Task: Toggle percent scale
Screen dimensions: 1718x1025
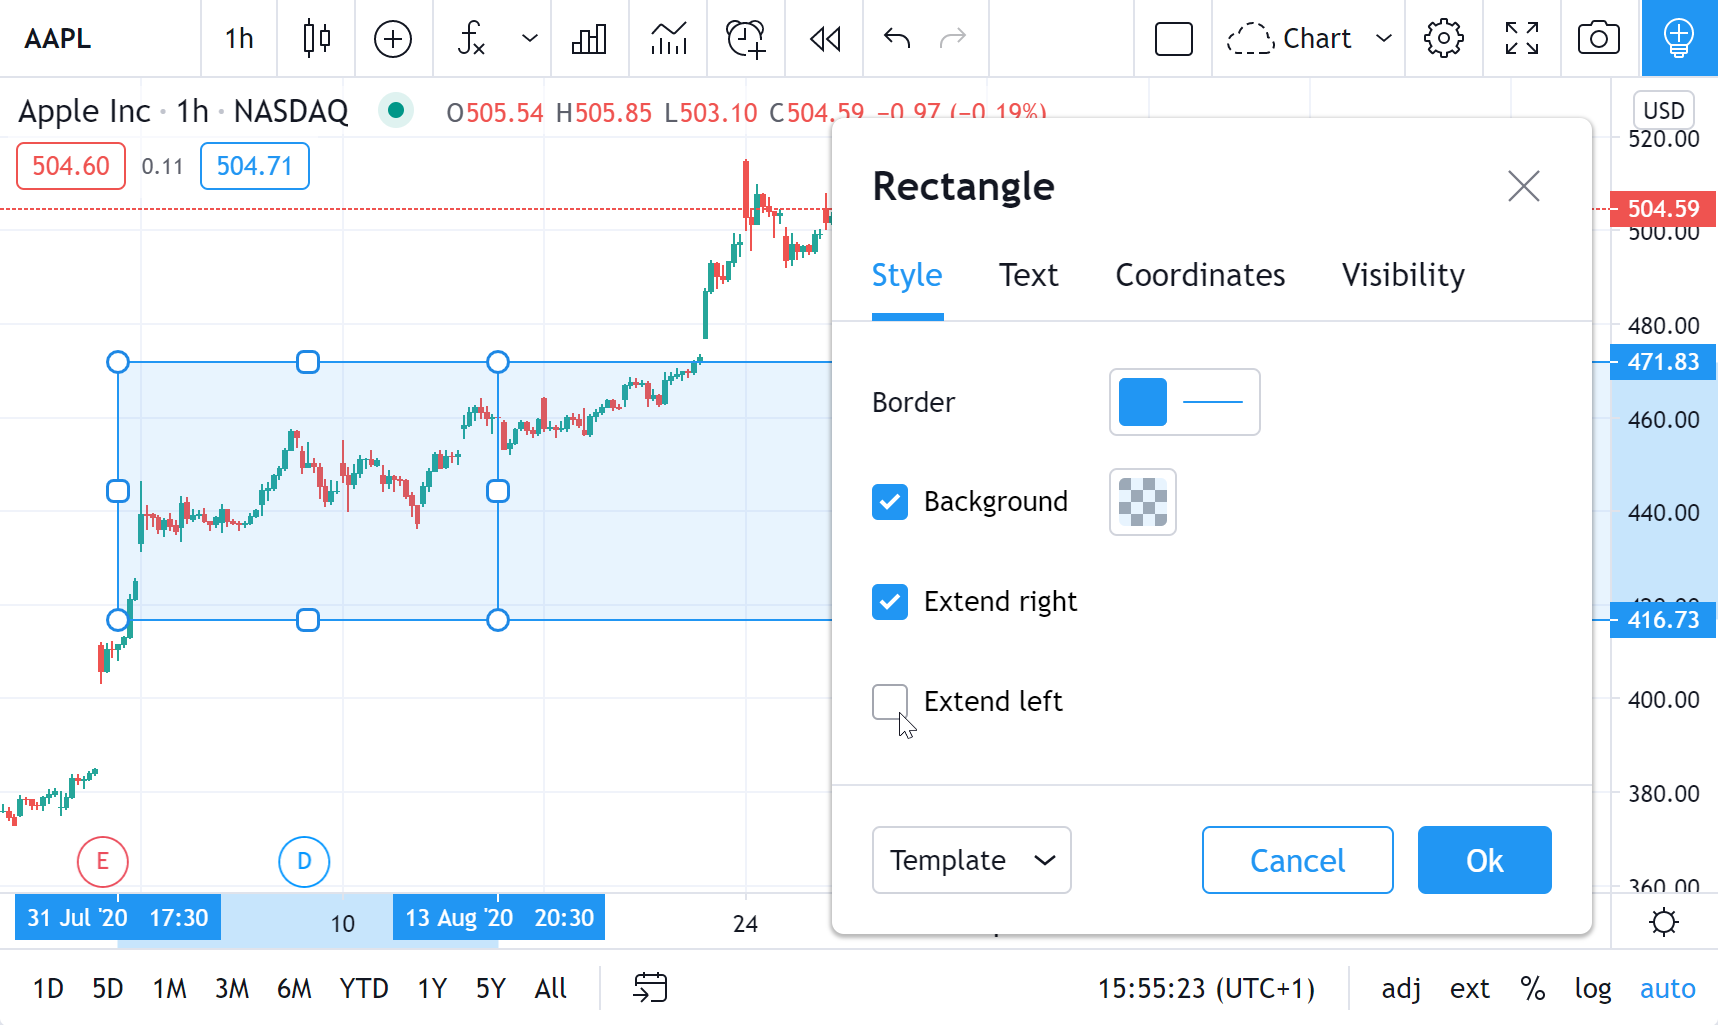Action: (x=1533, y=989)
